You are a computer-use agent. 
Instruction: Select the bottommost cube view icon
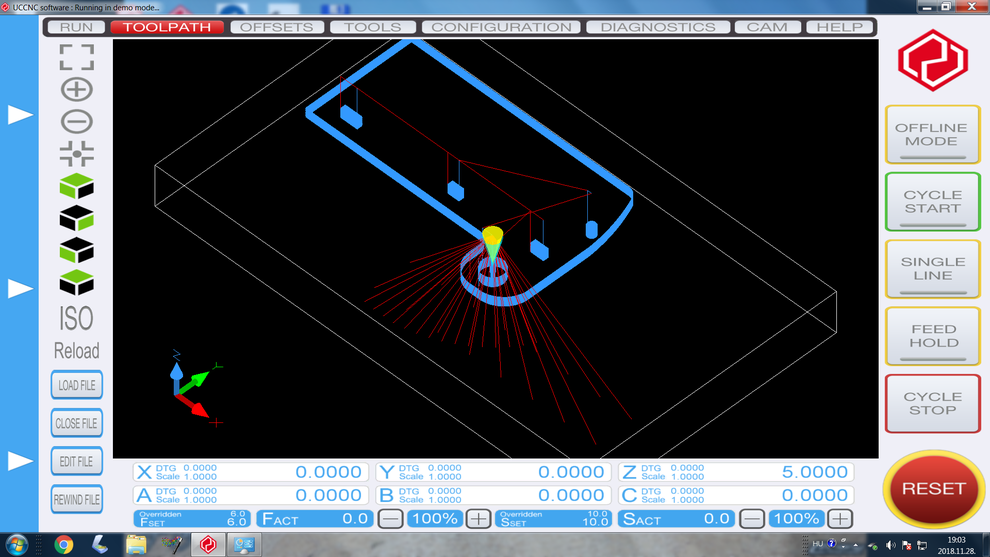tap(76, 282)
